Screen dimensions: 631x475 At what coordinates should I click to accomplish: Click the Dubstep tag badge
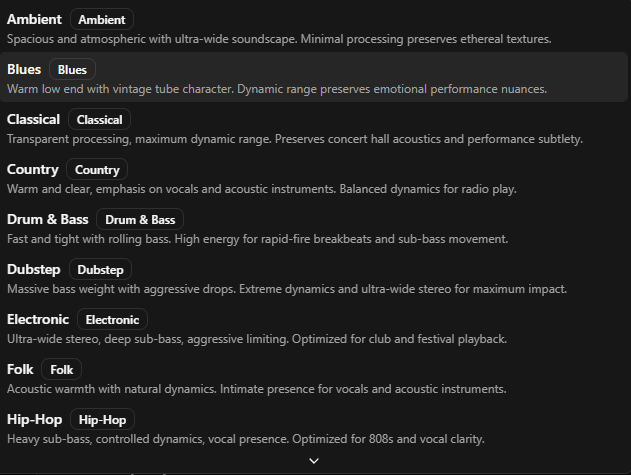[x=100, y=270]
